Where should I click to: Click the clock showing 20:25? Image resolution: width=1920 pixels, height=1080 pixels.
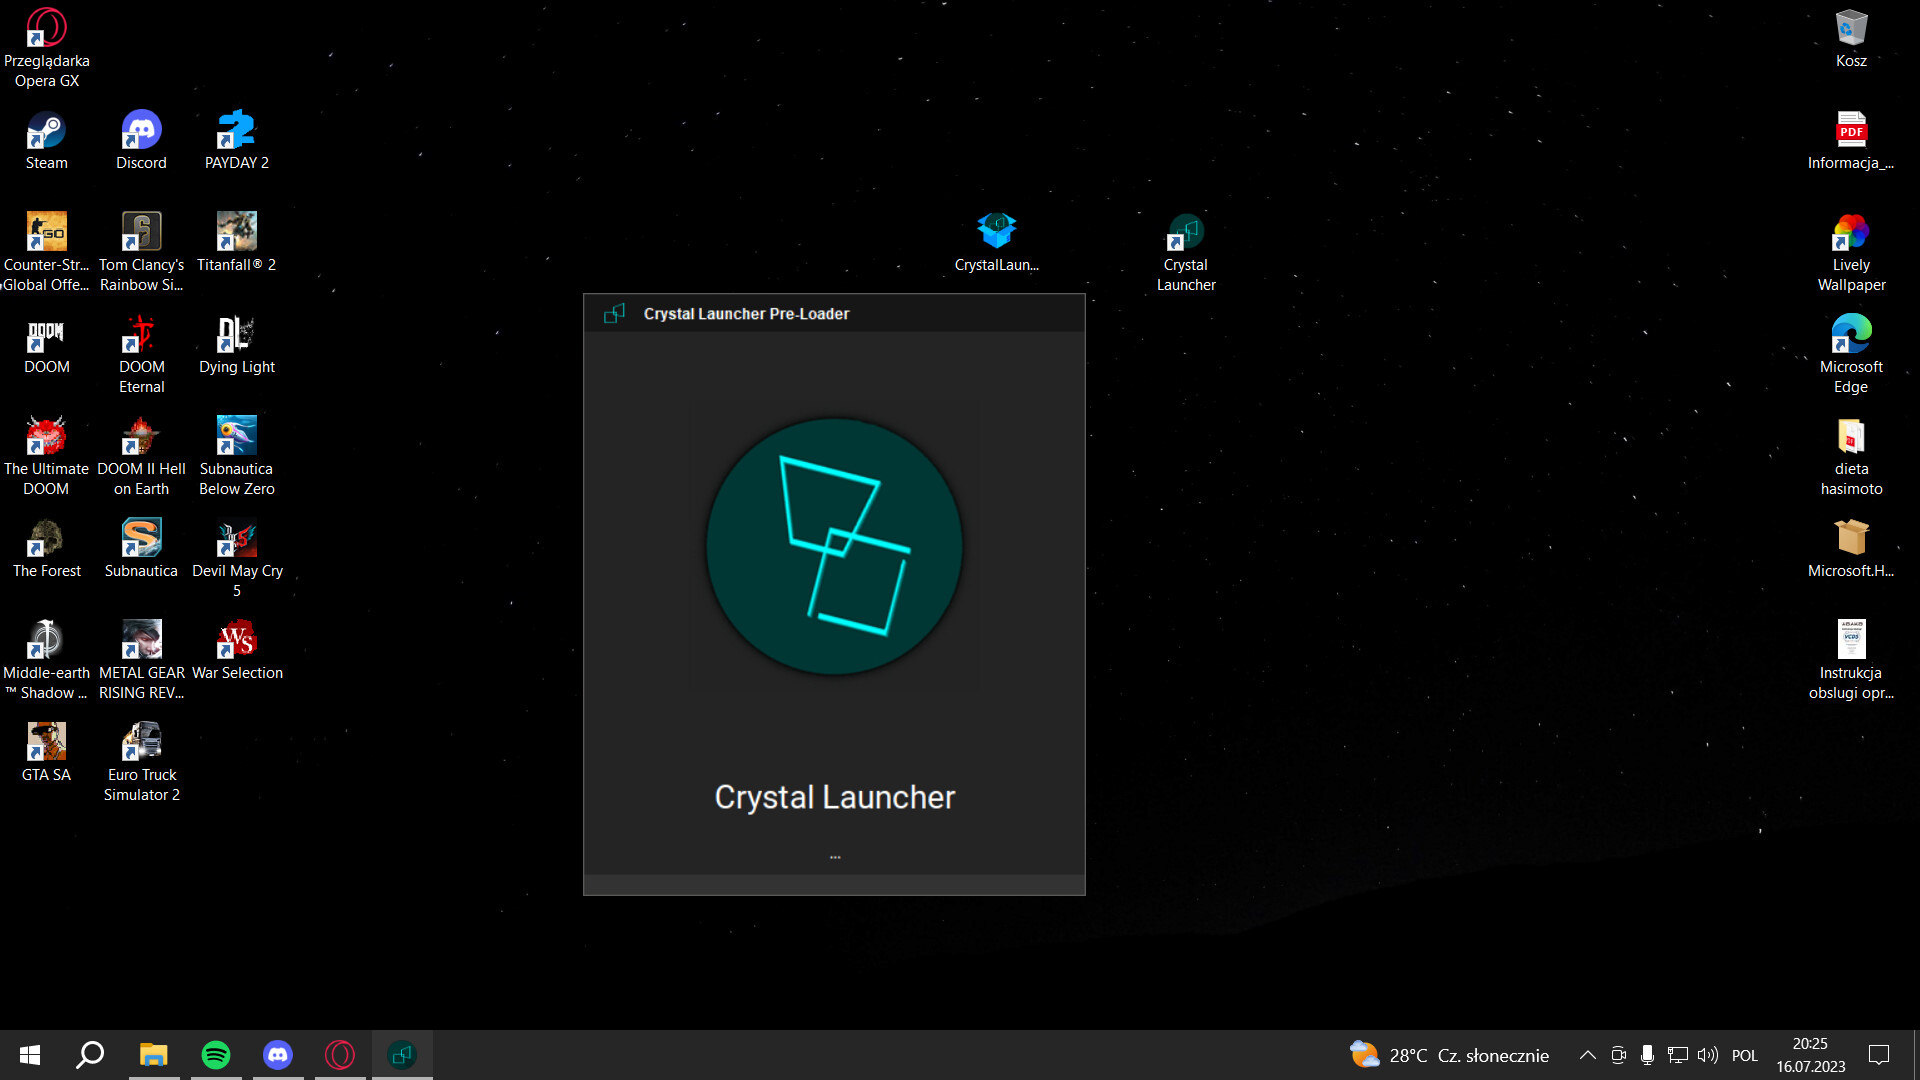[x=1810, y=1055]
